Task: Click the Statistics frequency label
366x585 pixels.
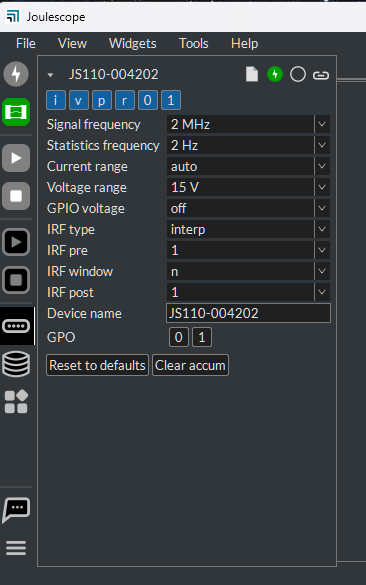Action: pos(103,145)
